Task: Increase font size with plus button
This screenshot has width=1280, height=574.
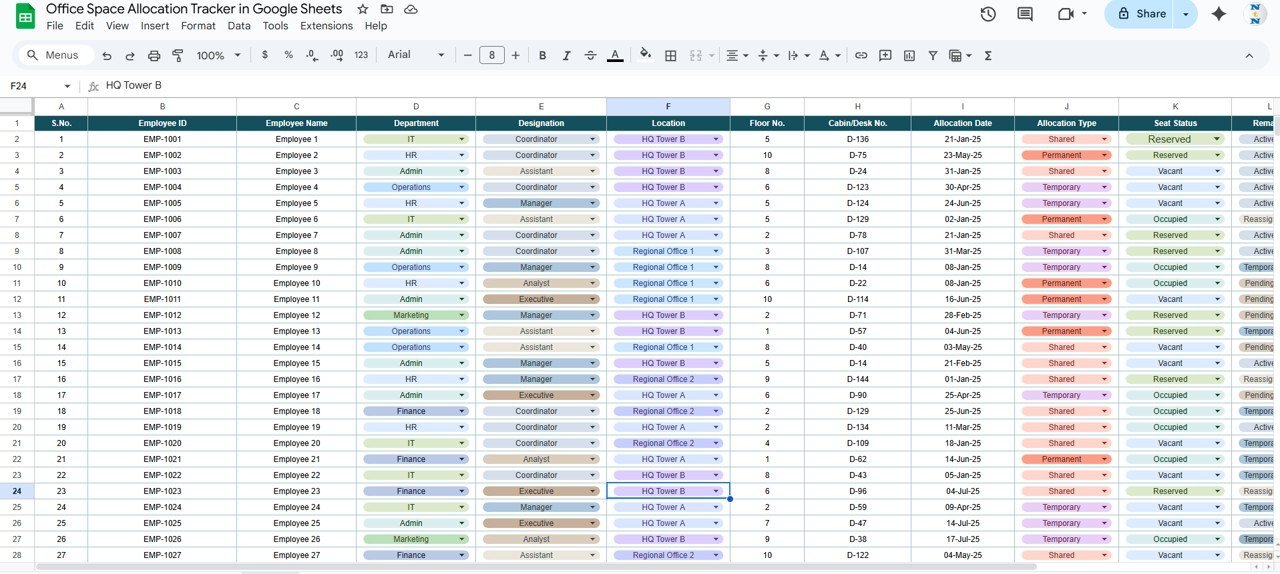Action: (x=516, y=56)
